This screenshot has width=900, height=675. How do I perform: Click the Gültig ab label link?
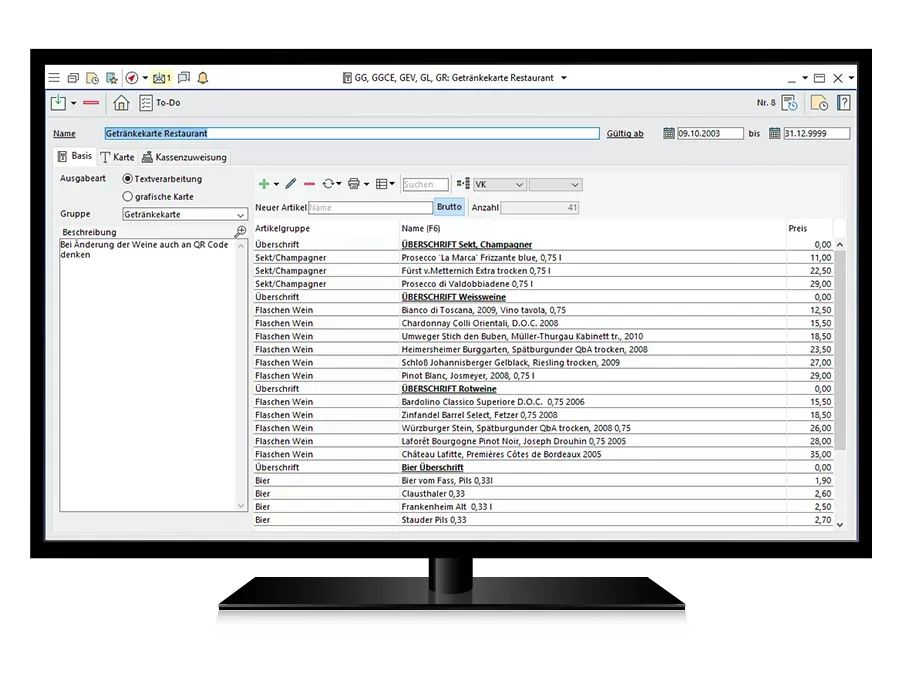[625, 134]
